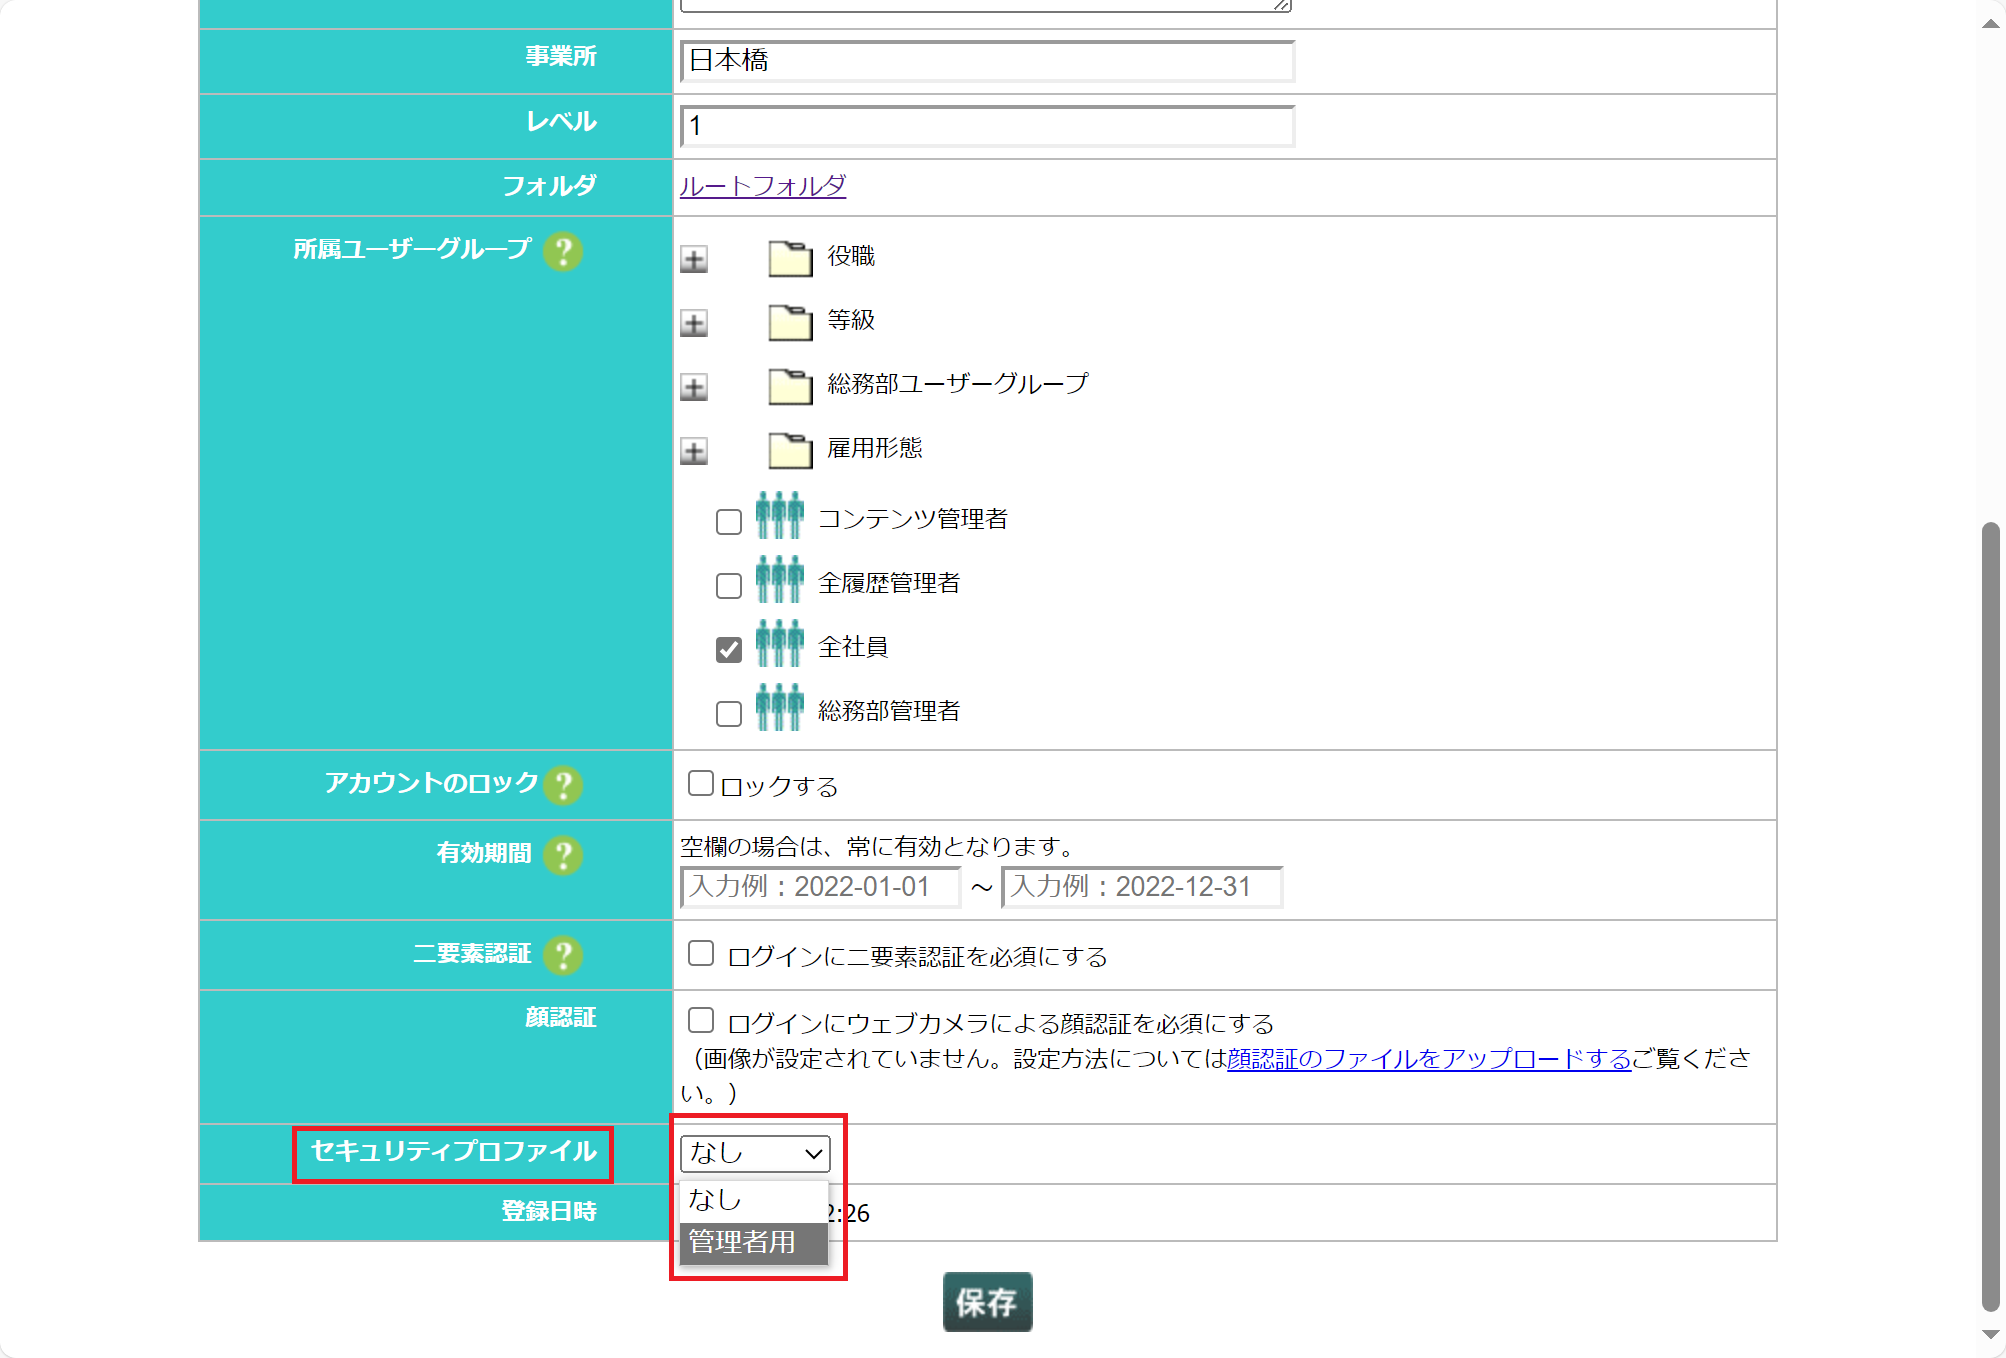Click the コンテンツ管理者 group people icon
Viewport: 2006px width, 1358px height.
(779, 515)
